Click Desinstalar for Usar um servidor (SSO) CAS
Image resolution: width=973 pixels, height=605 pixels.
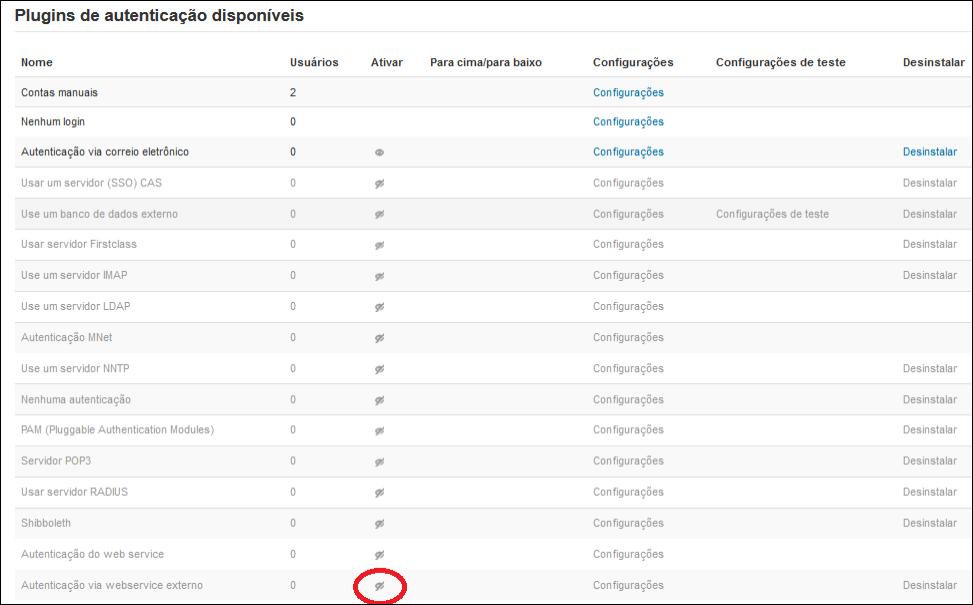pos(930,183)
